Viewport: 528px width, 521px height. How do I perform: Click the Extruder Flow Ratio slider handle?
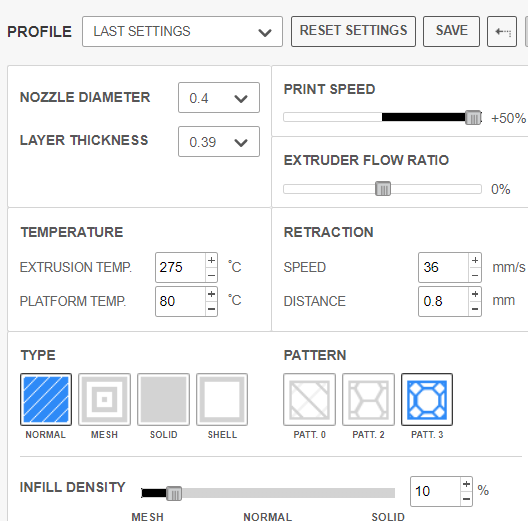[x=383, y=189]
